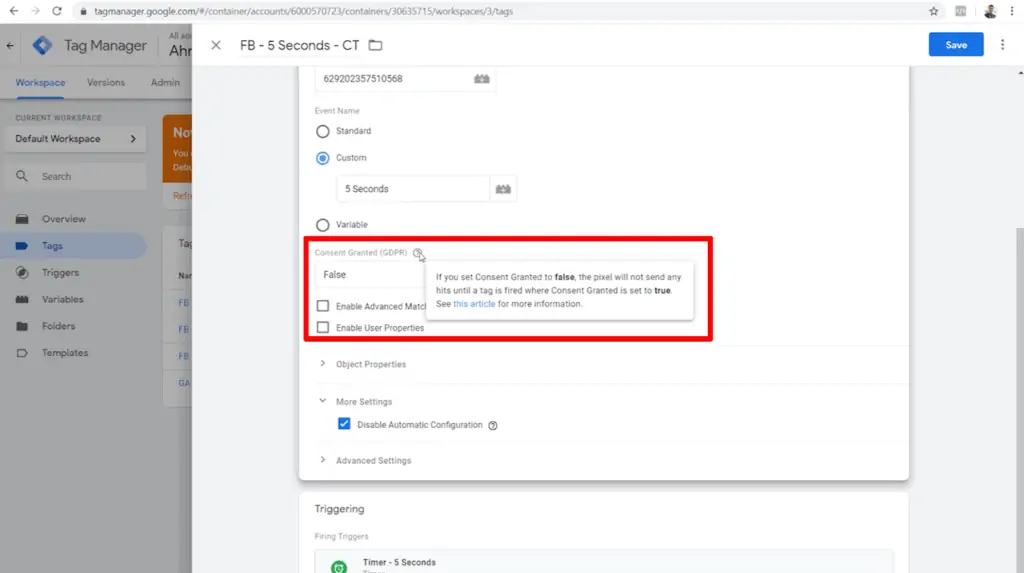Click the Triggering section heading

(340, 509)
